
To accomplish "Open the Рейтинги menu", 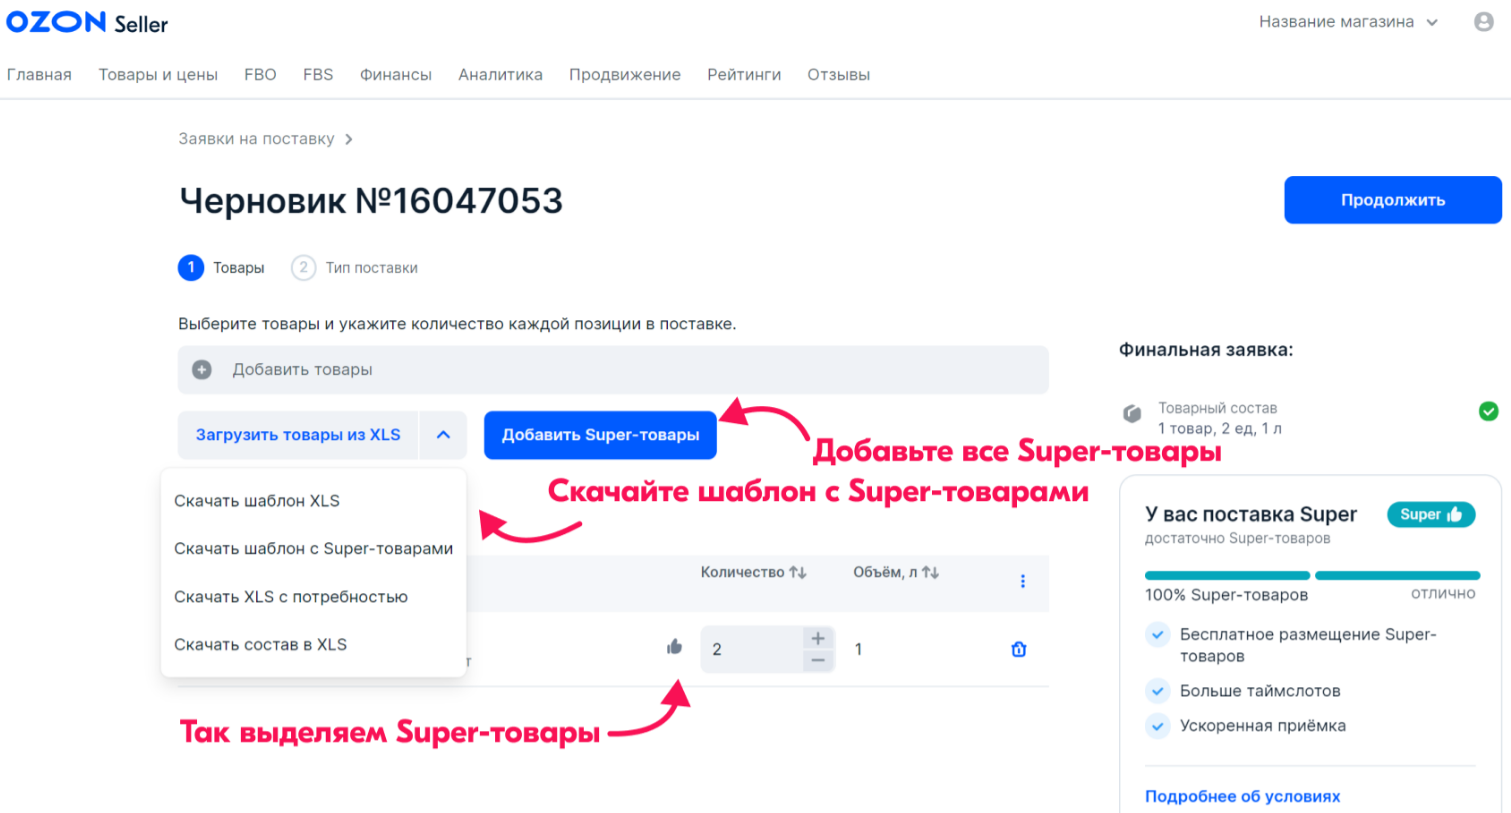I will 744,75.
